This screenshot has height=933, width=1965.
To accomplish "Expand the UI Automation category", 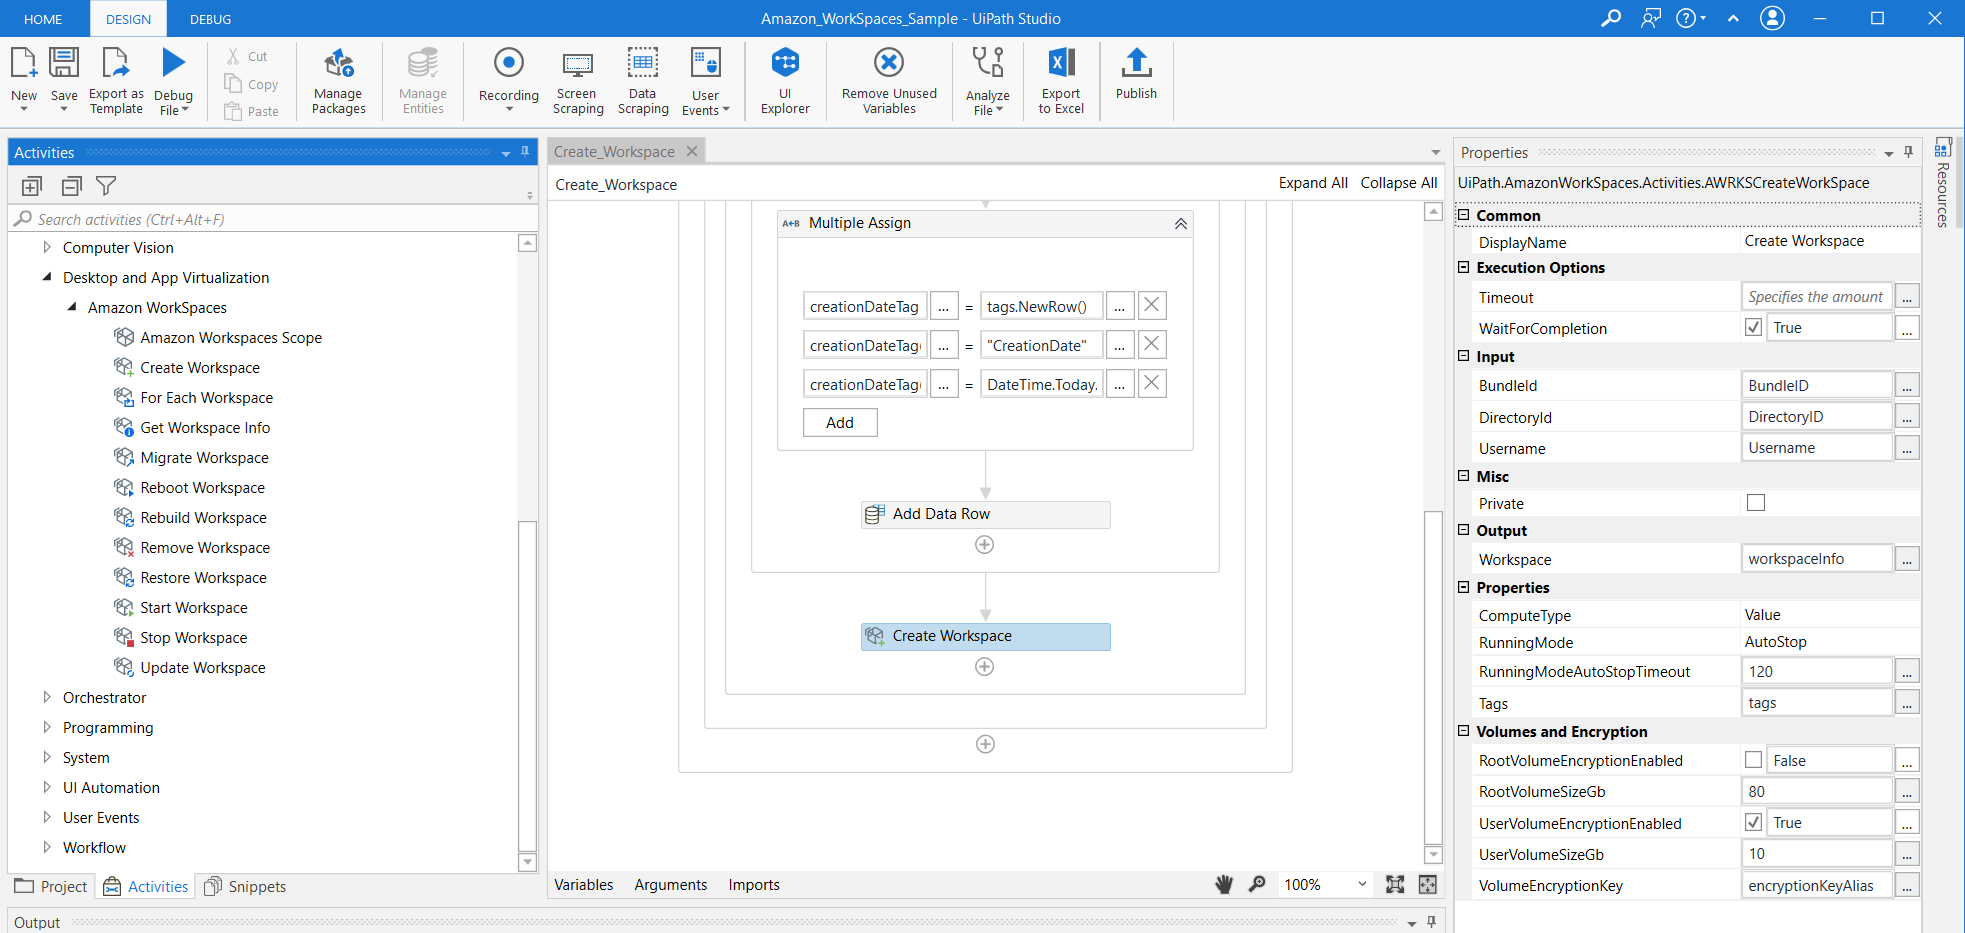I will click(46, 787).
